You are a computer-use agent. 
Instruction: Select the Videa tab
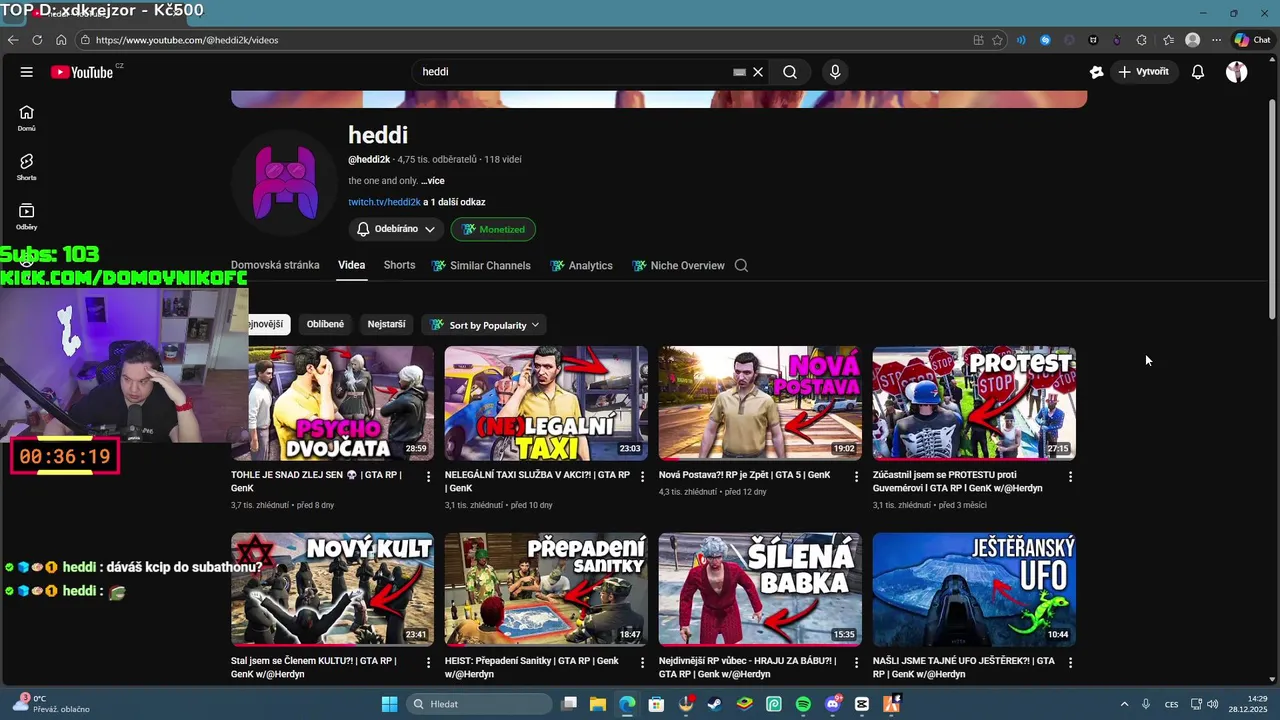351,265
